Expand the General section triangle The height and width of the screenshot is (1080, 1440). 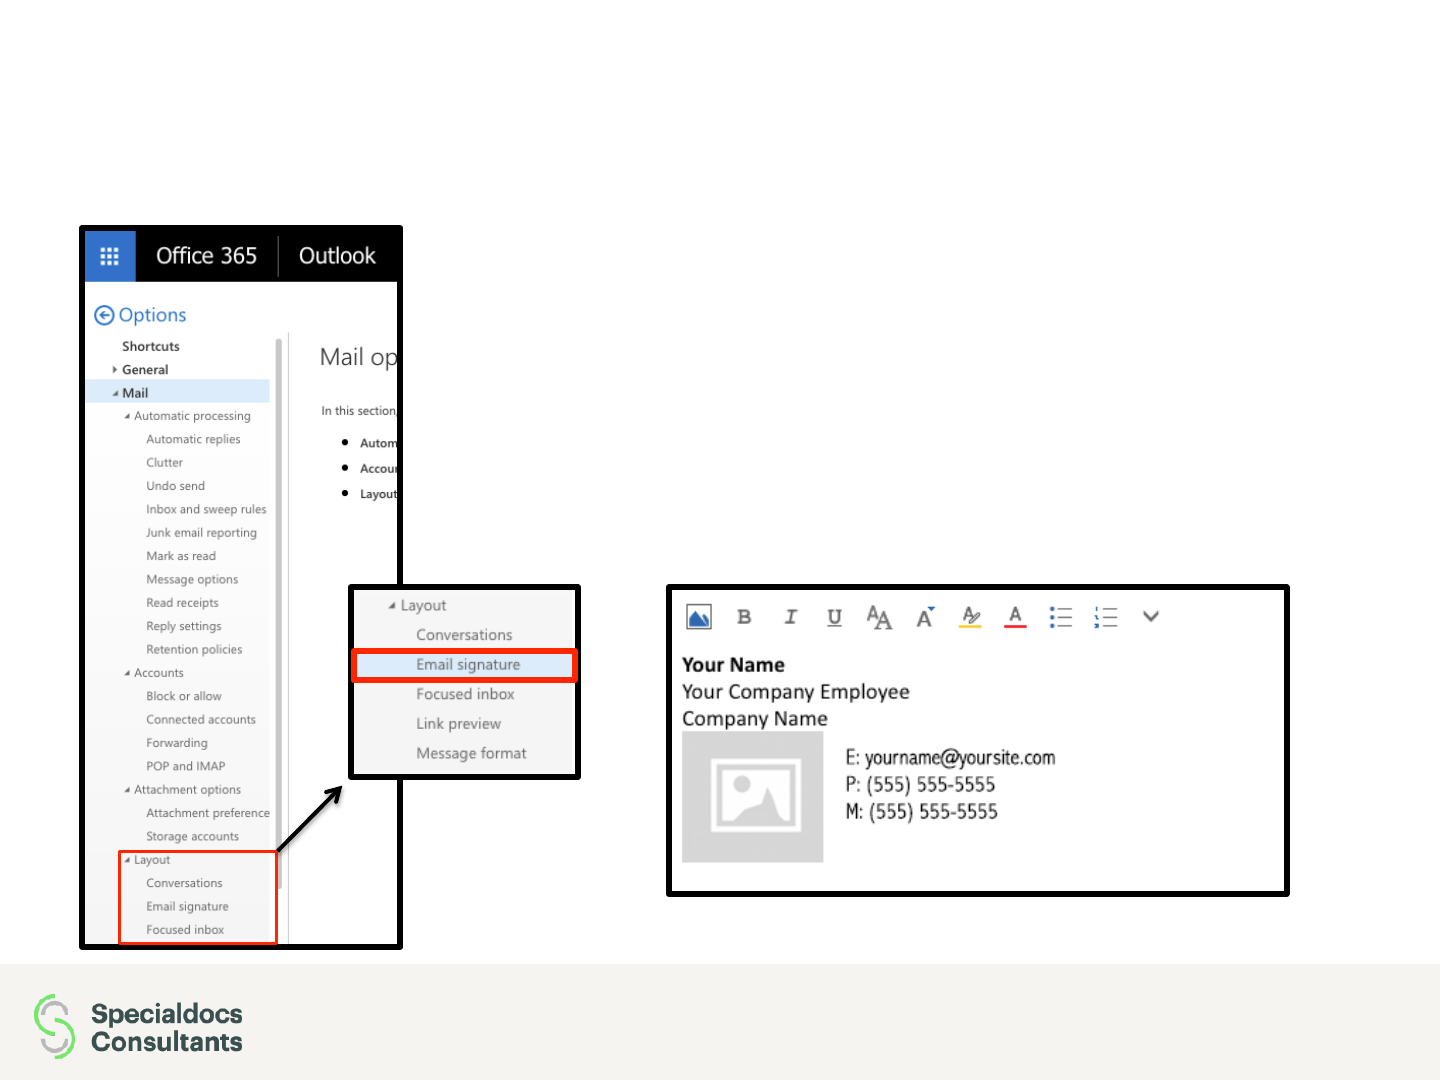pos(115,370)
